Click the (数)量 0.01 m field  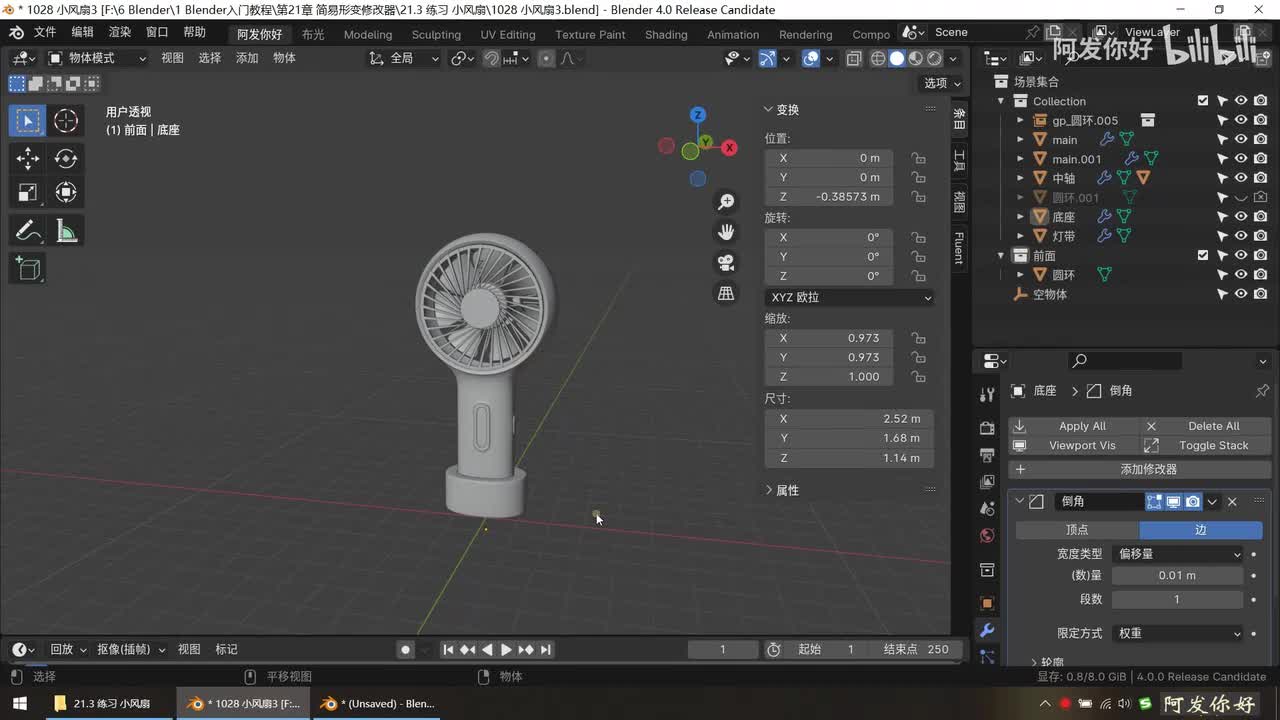click(1177, 576)
